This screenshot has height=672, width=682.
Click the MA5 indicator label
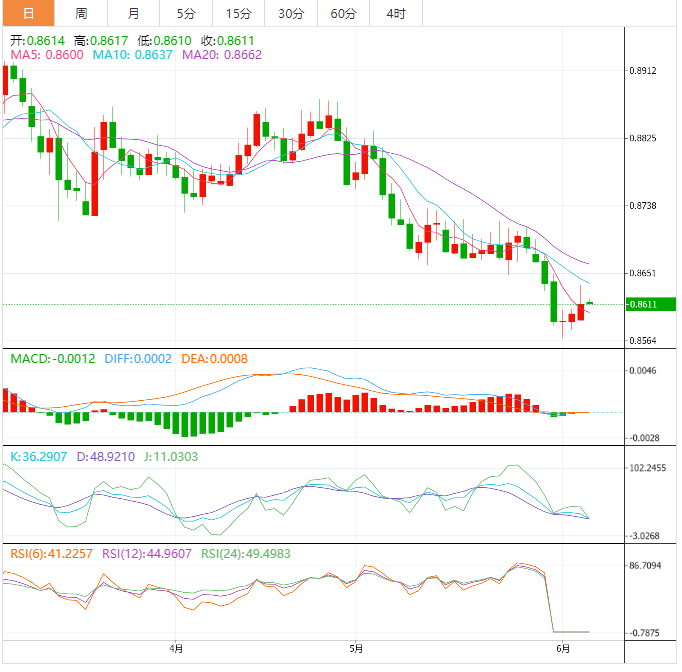pyautogui.click(x=47, y=54)
